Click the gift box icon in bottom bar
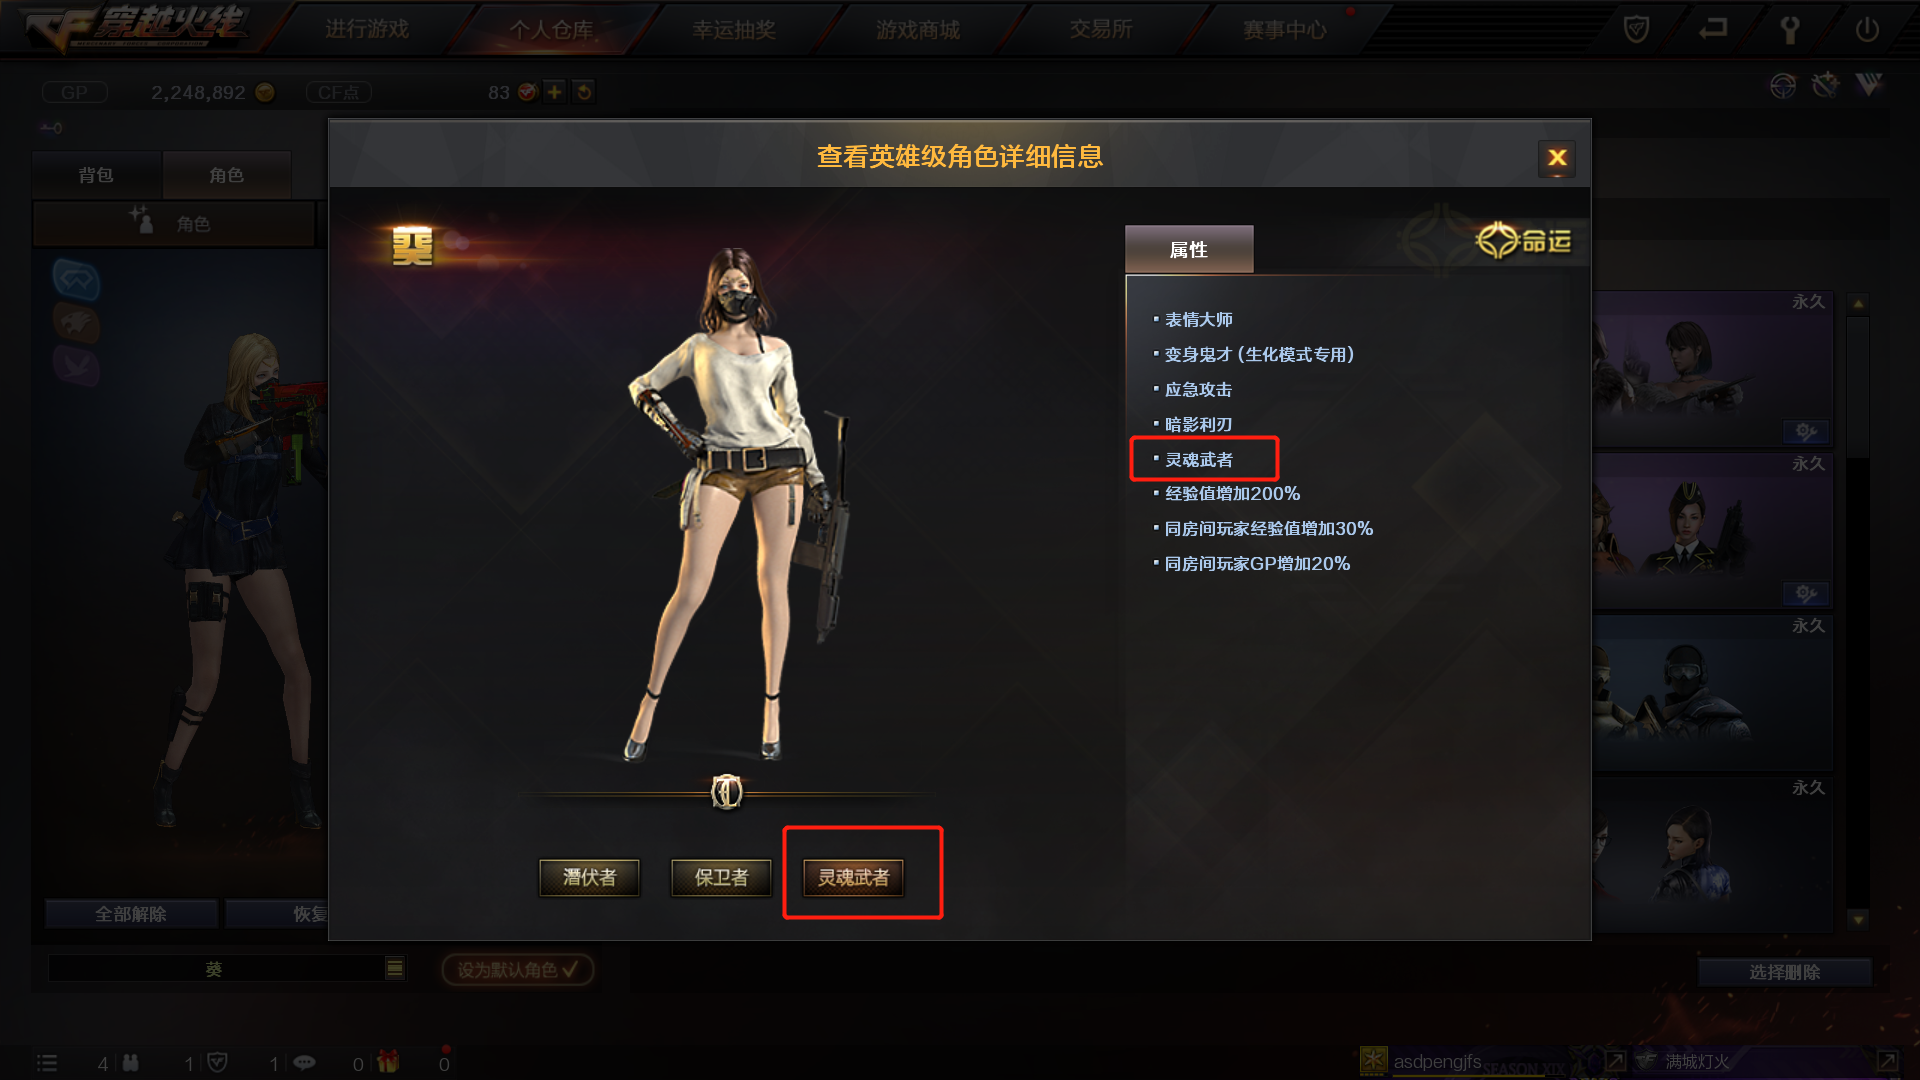Screen dimensions: 1920x1080 388,1062
